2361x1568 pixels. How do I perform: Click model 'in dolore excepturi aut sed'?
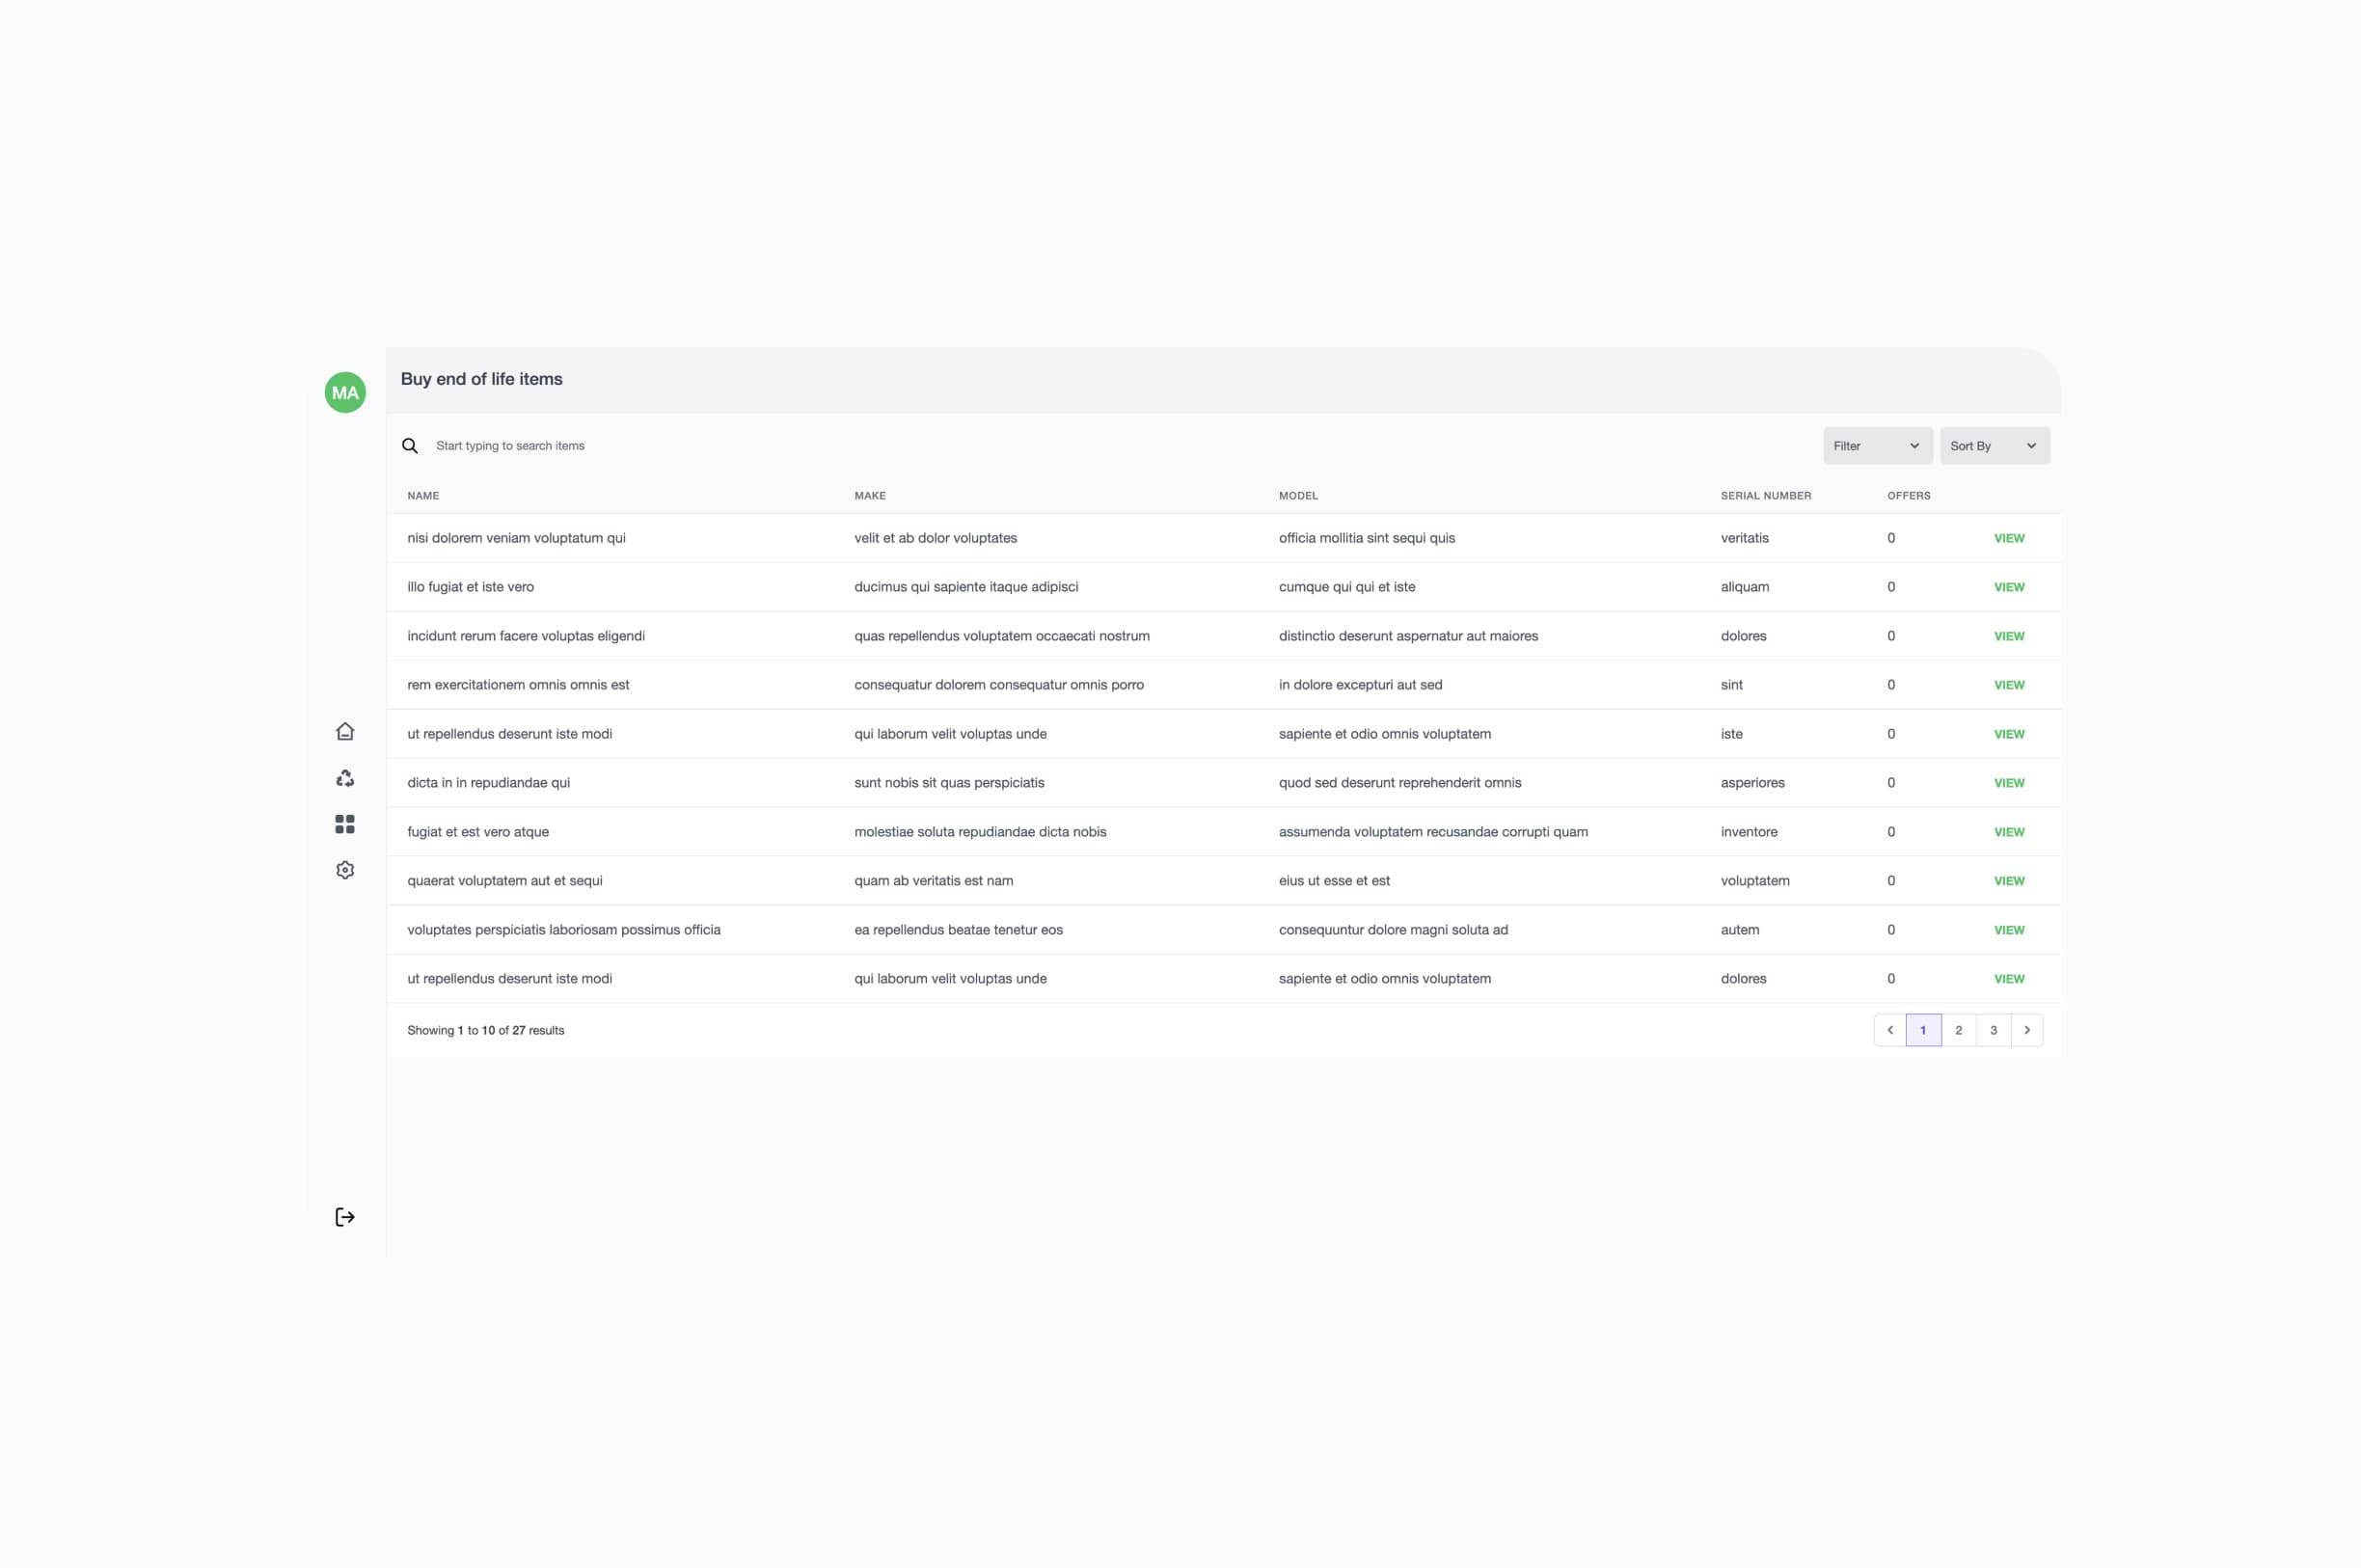coord(1360,685)
